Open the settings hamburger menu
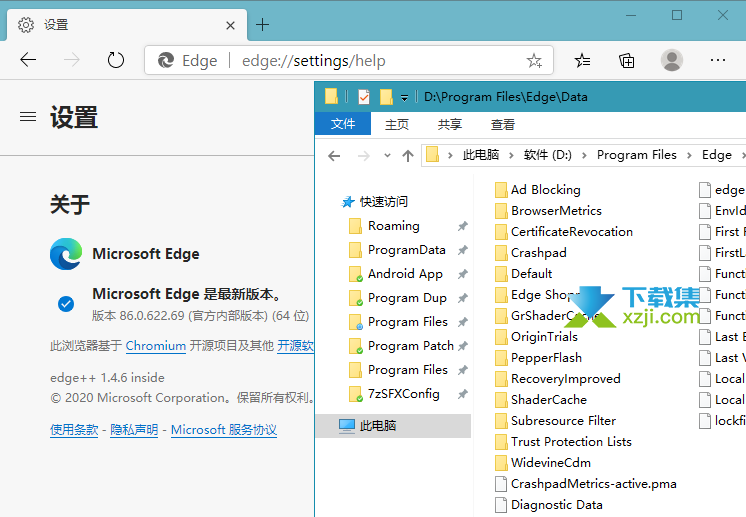Image resolution: width=746 pixels, height=517 pixels. (28, 117)
